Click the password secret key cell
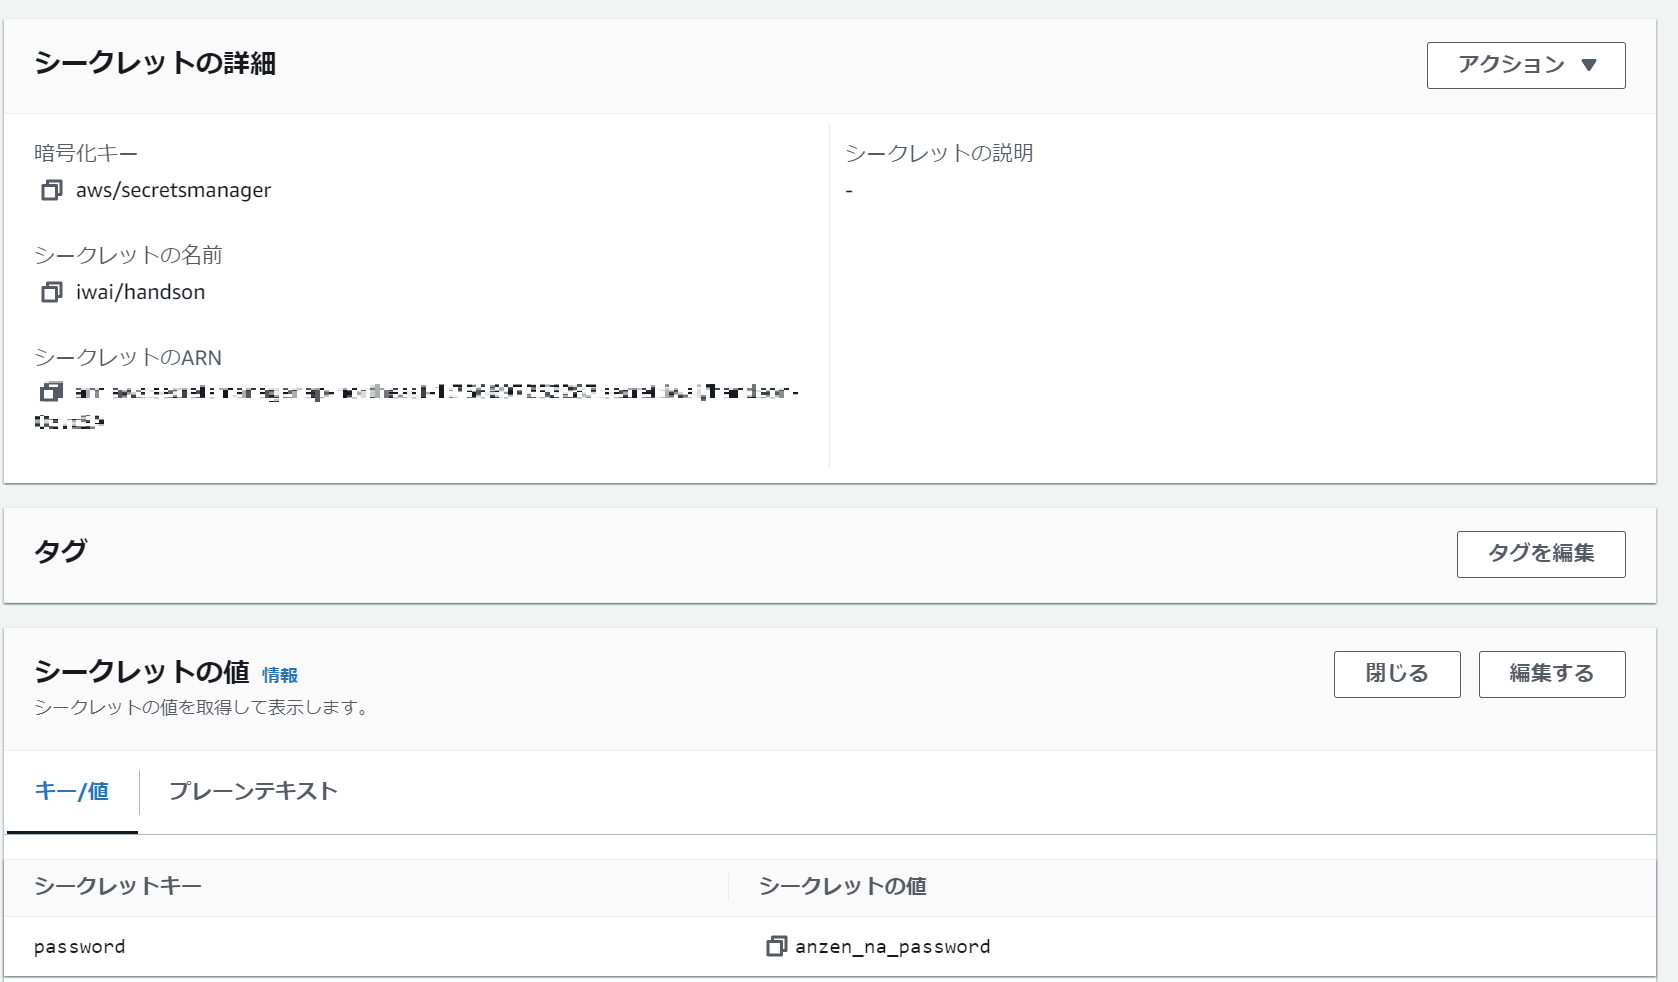The image size is (1678, 982). (80, 947)
